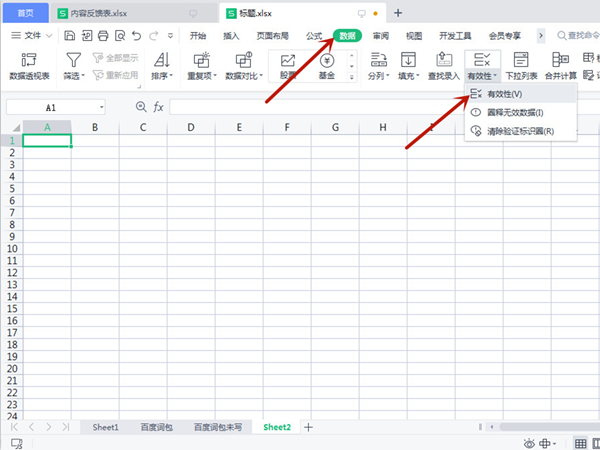The image size is (600, 450).
Task: Switch to the Sheet1 worksheet tab
Action: (x=105, y=427)
